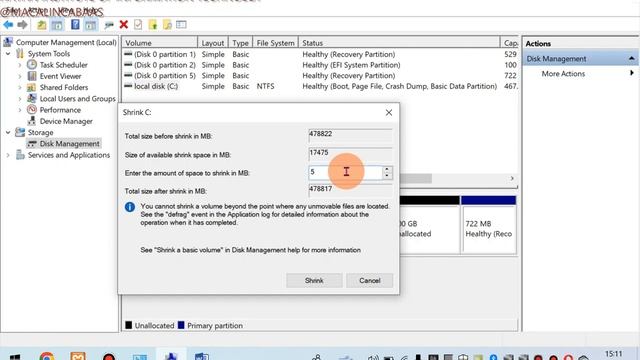Click the gray Forward arrow in toolbar
640x360 pixels.
pos(22,25)
